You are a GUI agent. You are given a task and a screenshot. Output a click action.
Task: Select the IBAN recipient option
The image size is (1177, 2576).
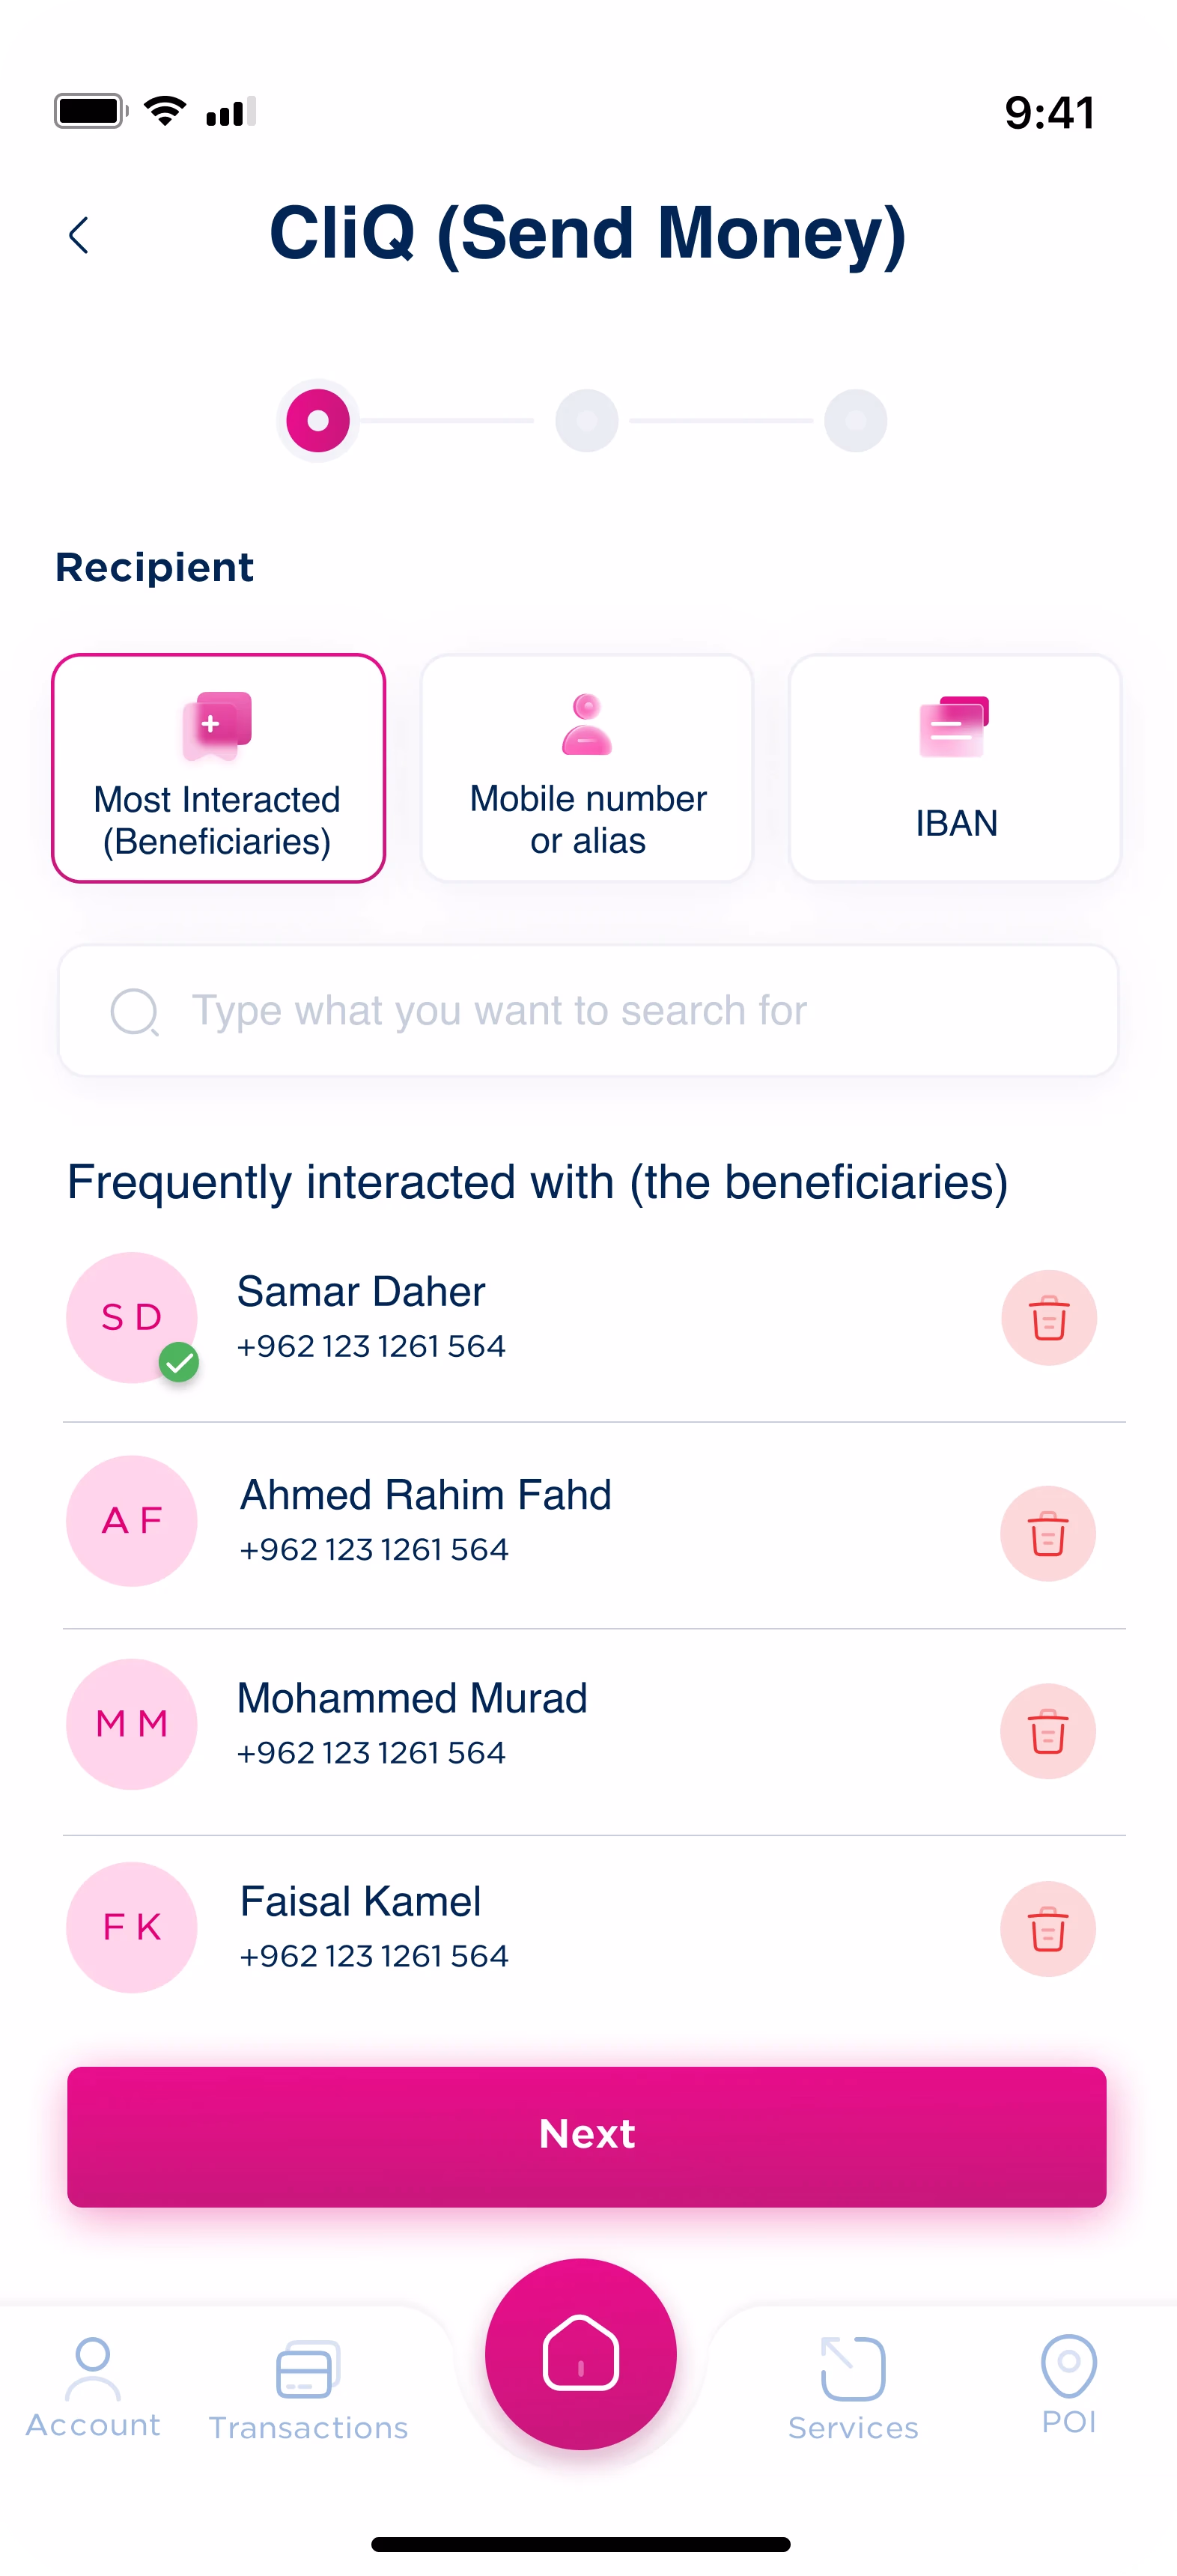955,768
